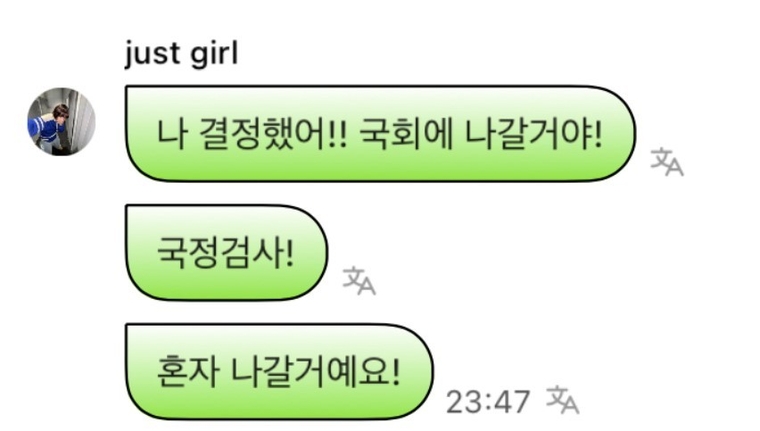The height and width of the screenshot is (431, 760).
Task: Tap the translate icon beside the shortest bubble
Action: point(359,281)
